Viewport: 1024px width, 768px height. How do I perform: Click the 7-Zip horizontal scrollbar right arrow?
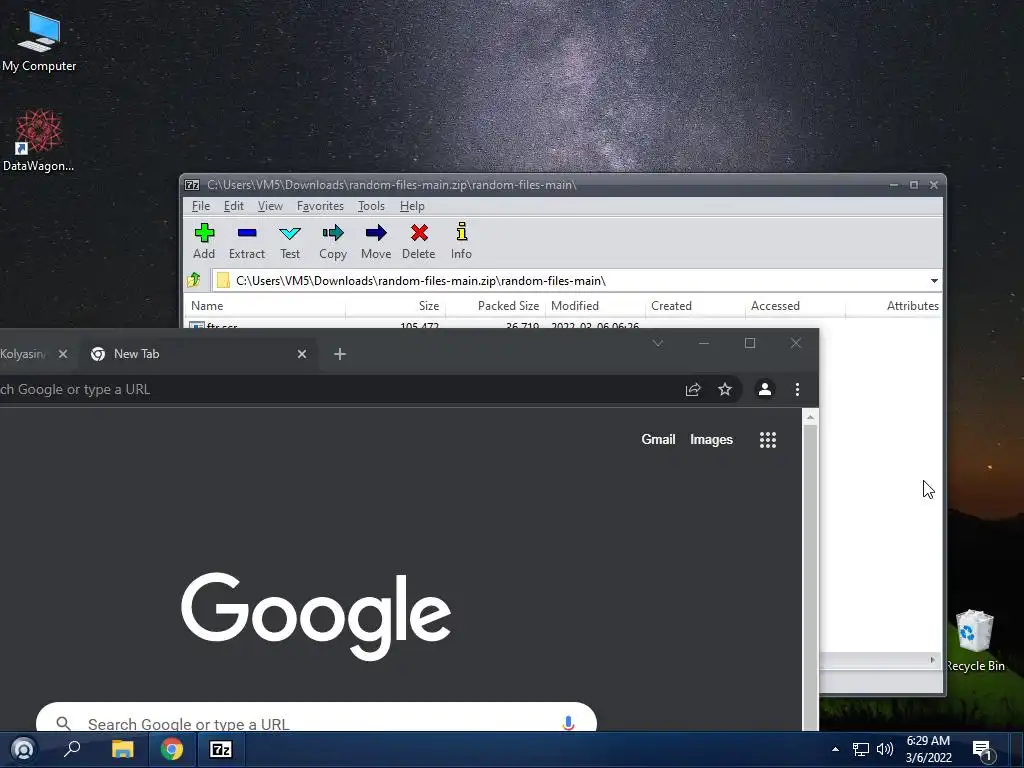point(933,660)
